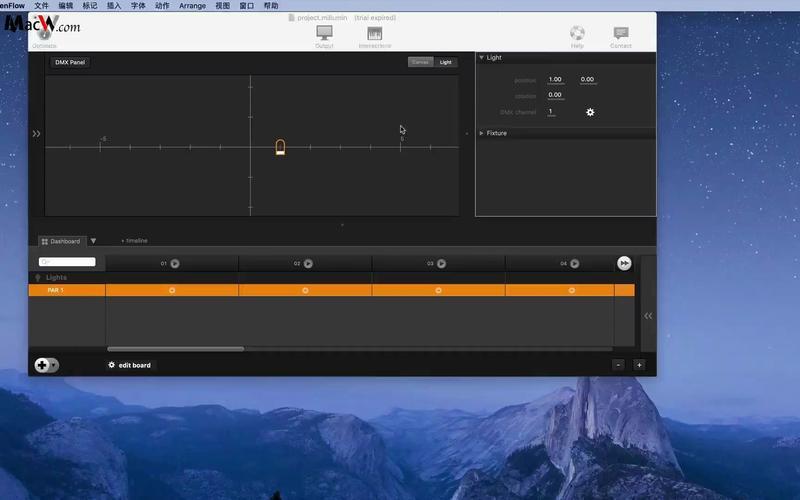
Task: Click PAR 1 cell in column 03
Action: coord(438,290)
